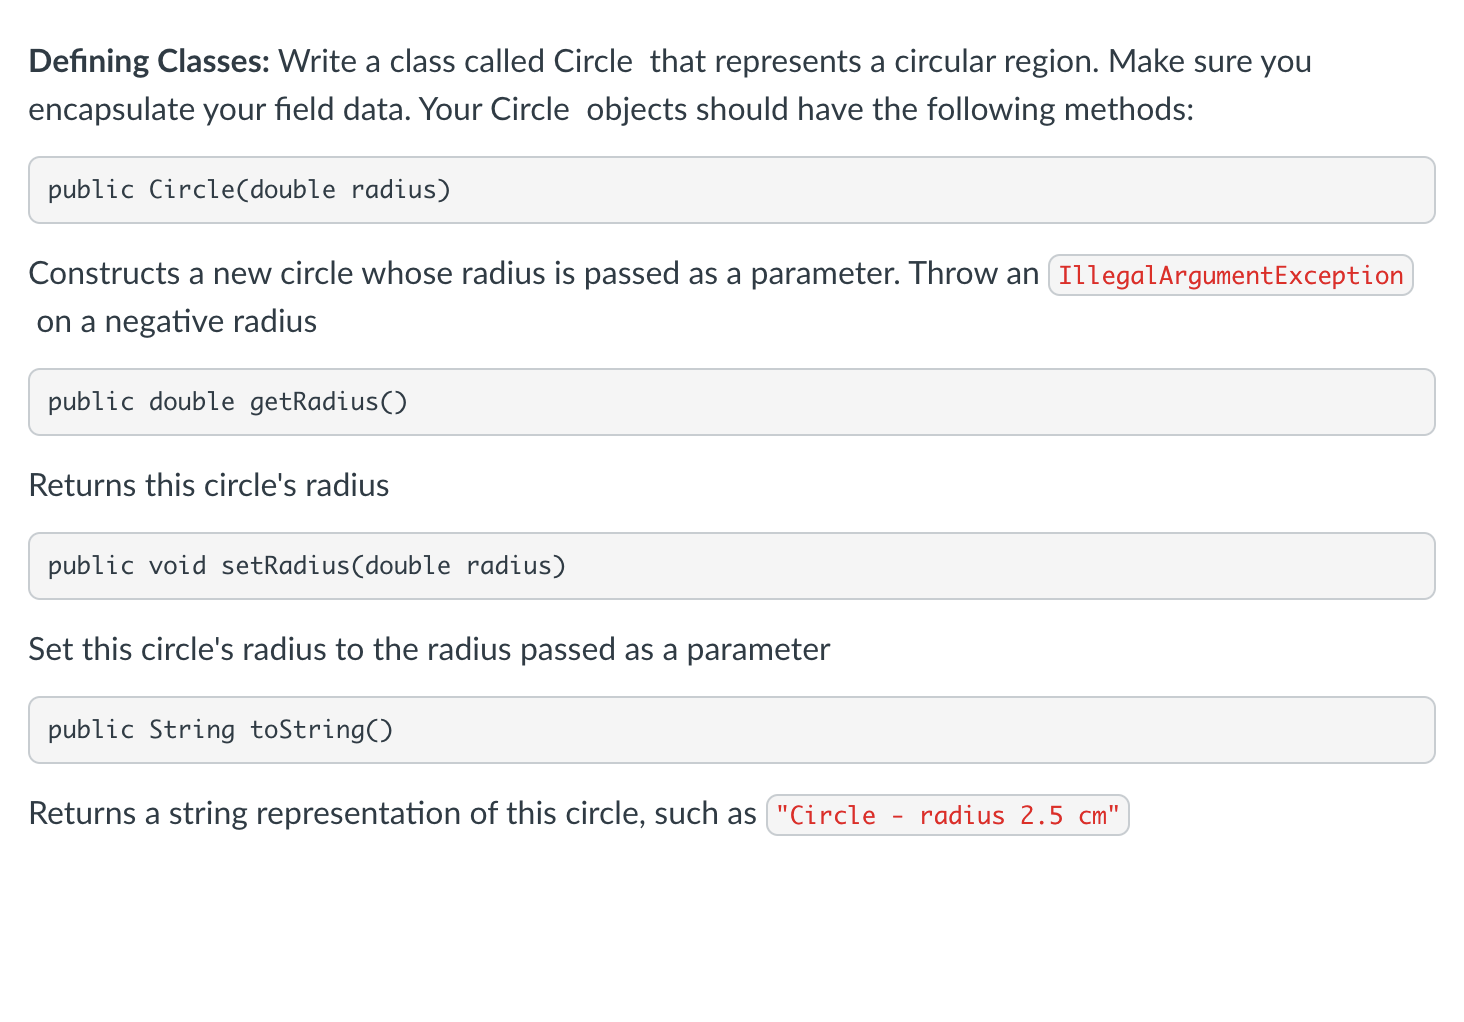Screen dimensions: 1464x1022
Task: Click the "Circle - radius 2.5 cm" code sample
Action: (947, 815)
